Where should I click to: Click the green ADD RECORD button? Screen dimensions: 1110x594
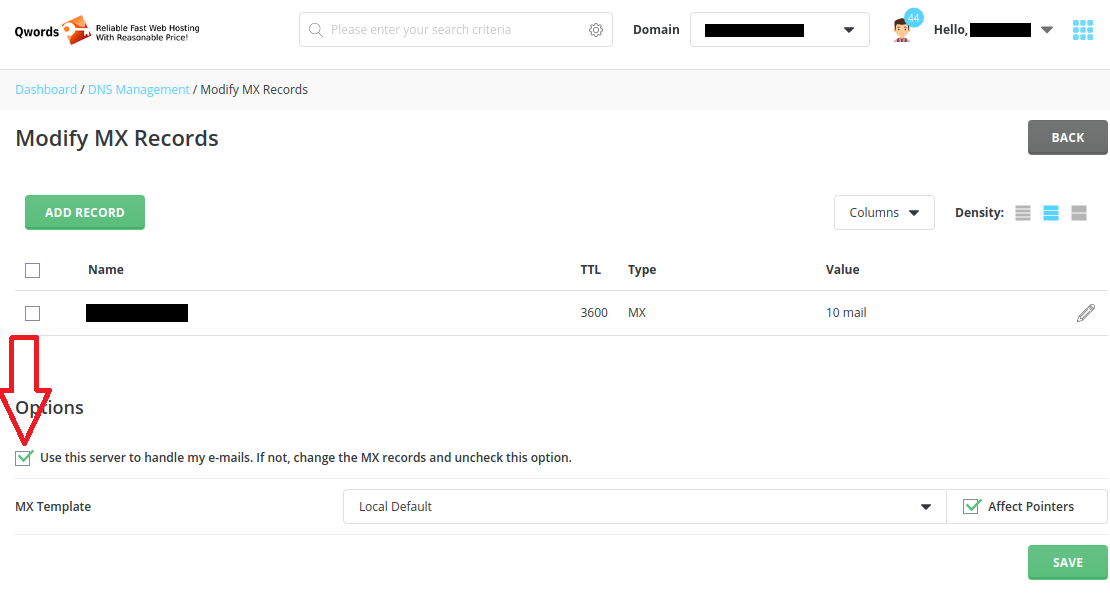(85, 213)
